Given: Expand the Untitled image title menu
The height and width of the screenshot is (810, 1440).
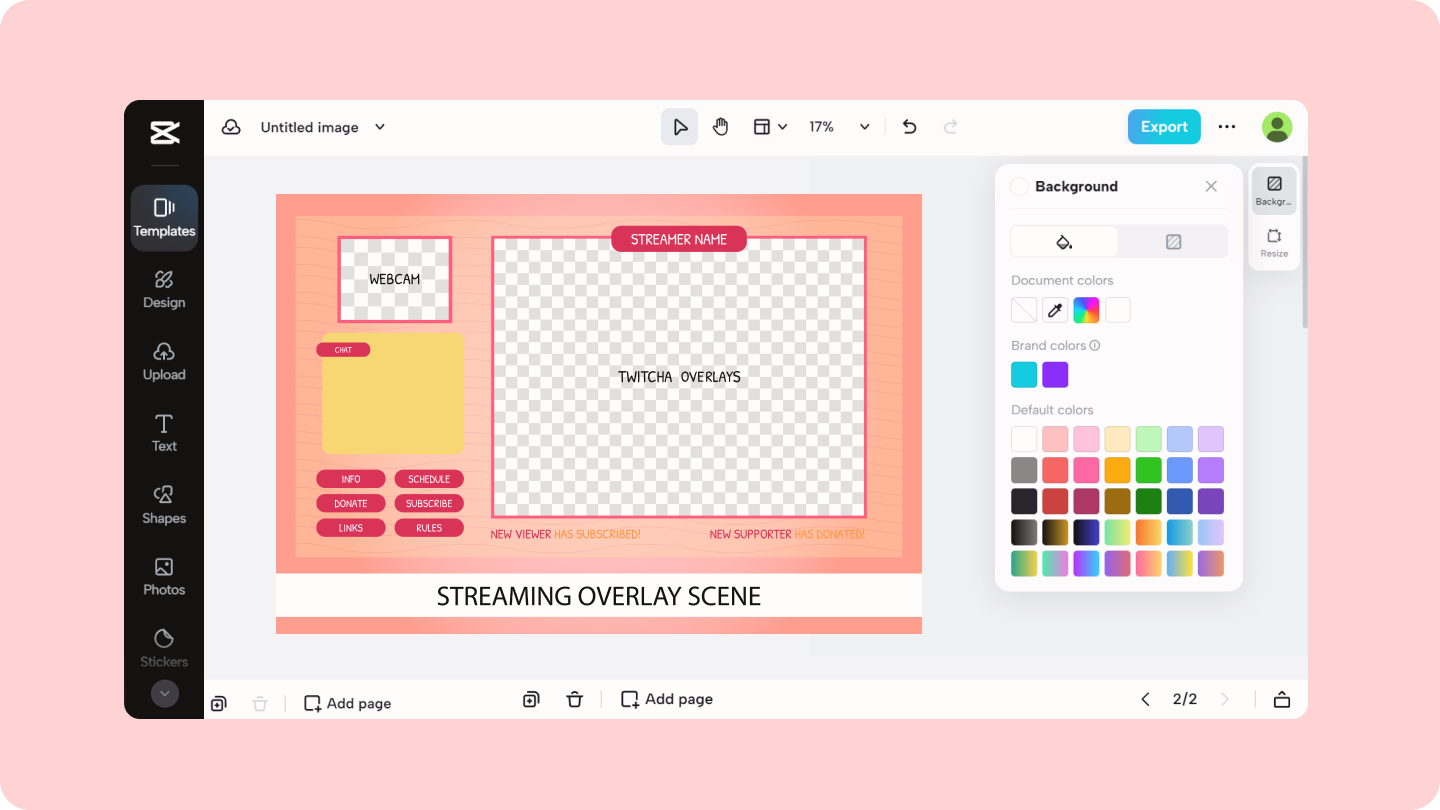Looking at the screenshot, I should point(379,127).
